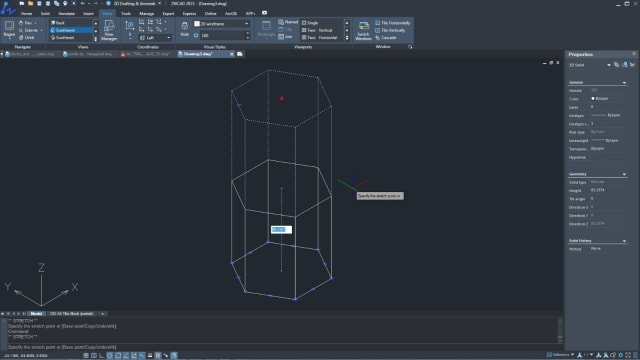This screenshot has height=360, width=640.
Task: Click the Hide visual style button
Action: tap(184, 29)
